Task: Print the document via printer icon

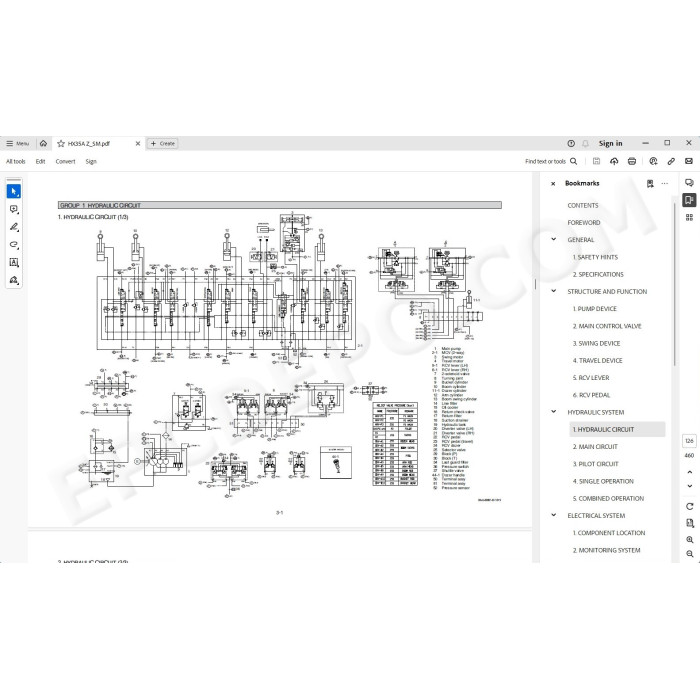Action: pyautogui.click(x=632, y=161)
